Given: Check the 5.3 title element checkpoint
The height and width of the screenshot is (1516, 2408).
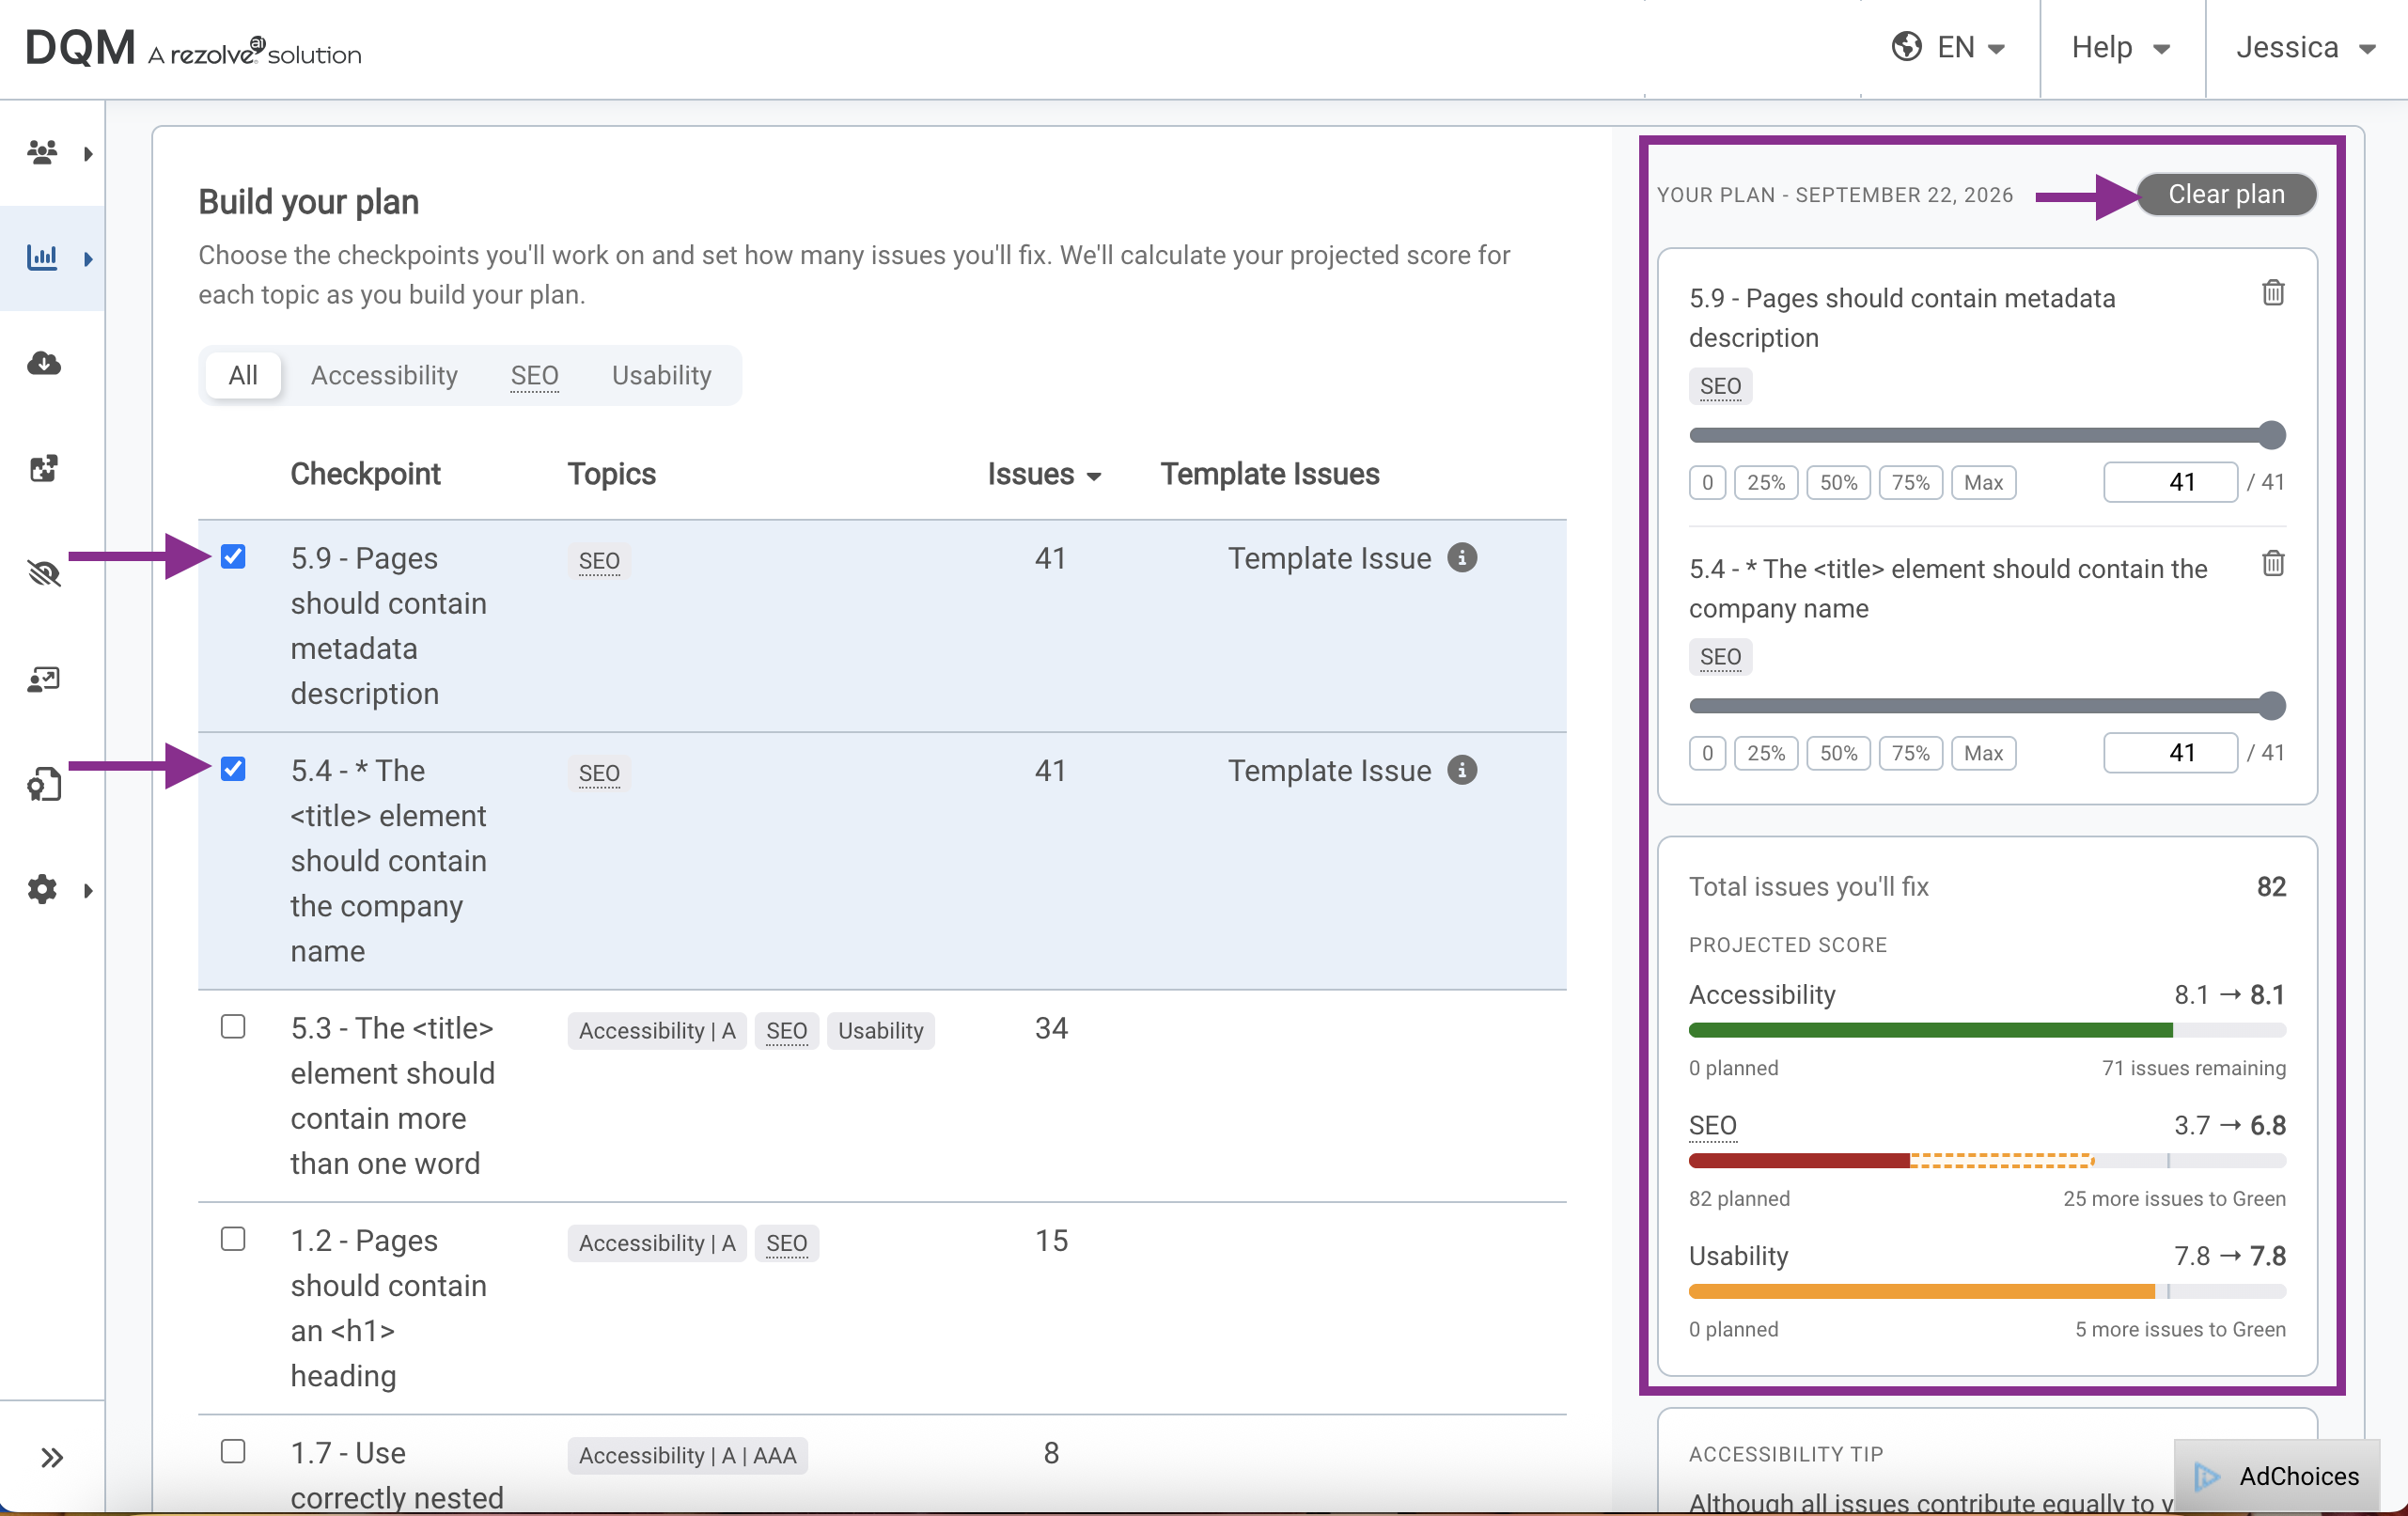Looking at the screenshot, I should [233, 1027].
